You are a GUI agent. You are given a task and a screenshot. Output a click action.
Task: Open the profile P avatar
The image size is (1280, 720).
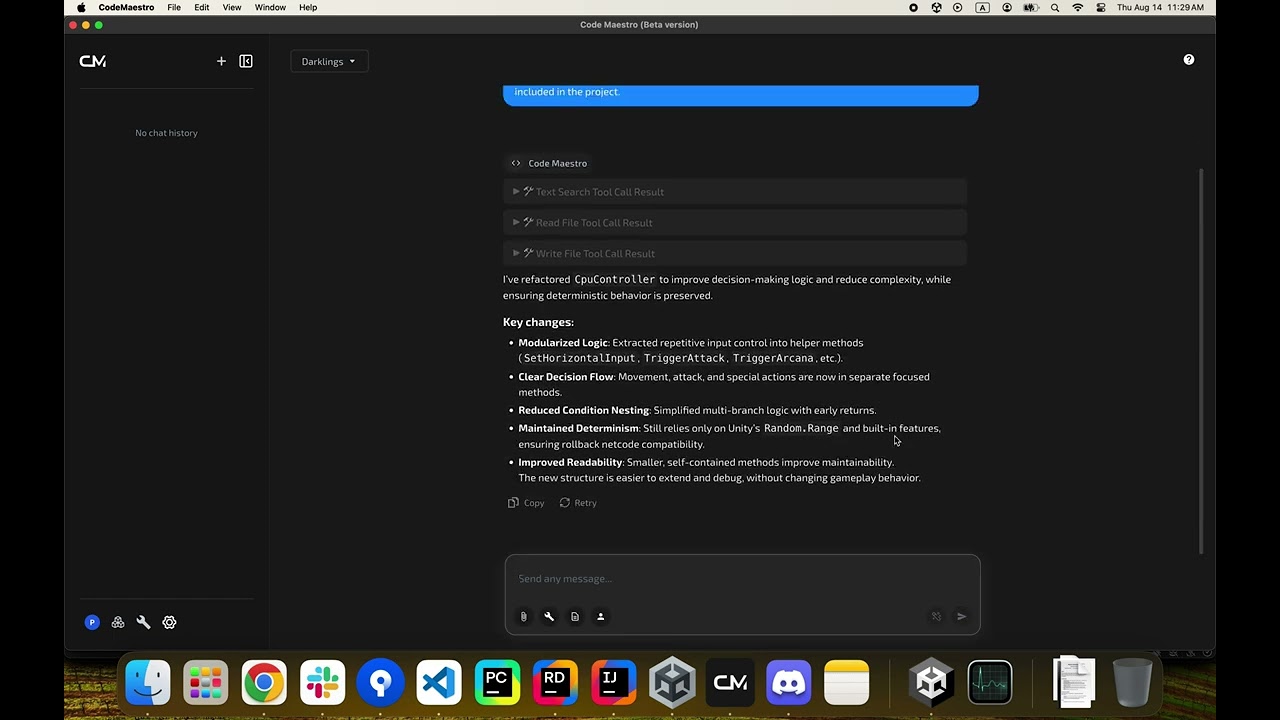click(x=92, y=622)
